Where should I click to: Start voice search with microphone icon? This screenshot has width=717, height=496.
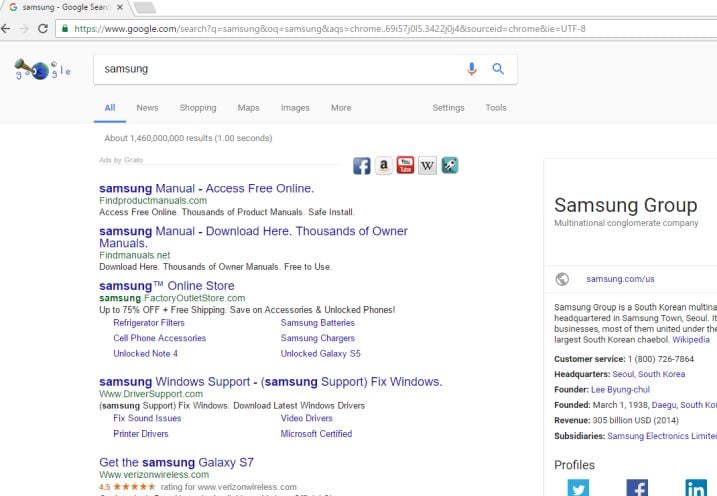point(471,69)
